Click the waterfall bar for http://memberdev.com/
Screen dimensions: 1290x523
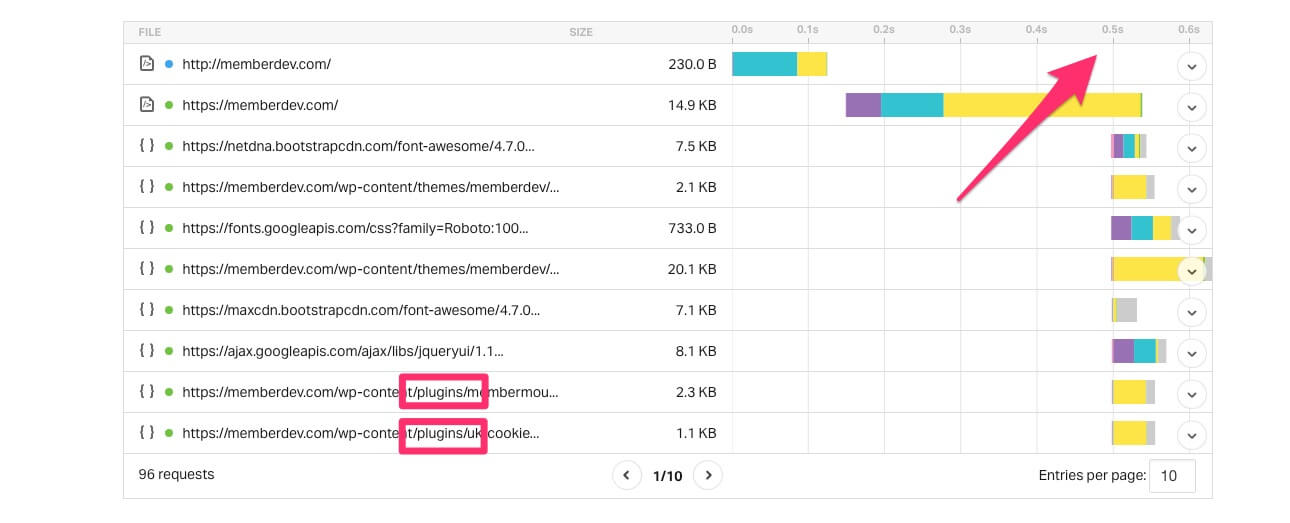[780, 64]
